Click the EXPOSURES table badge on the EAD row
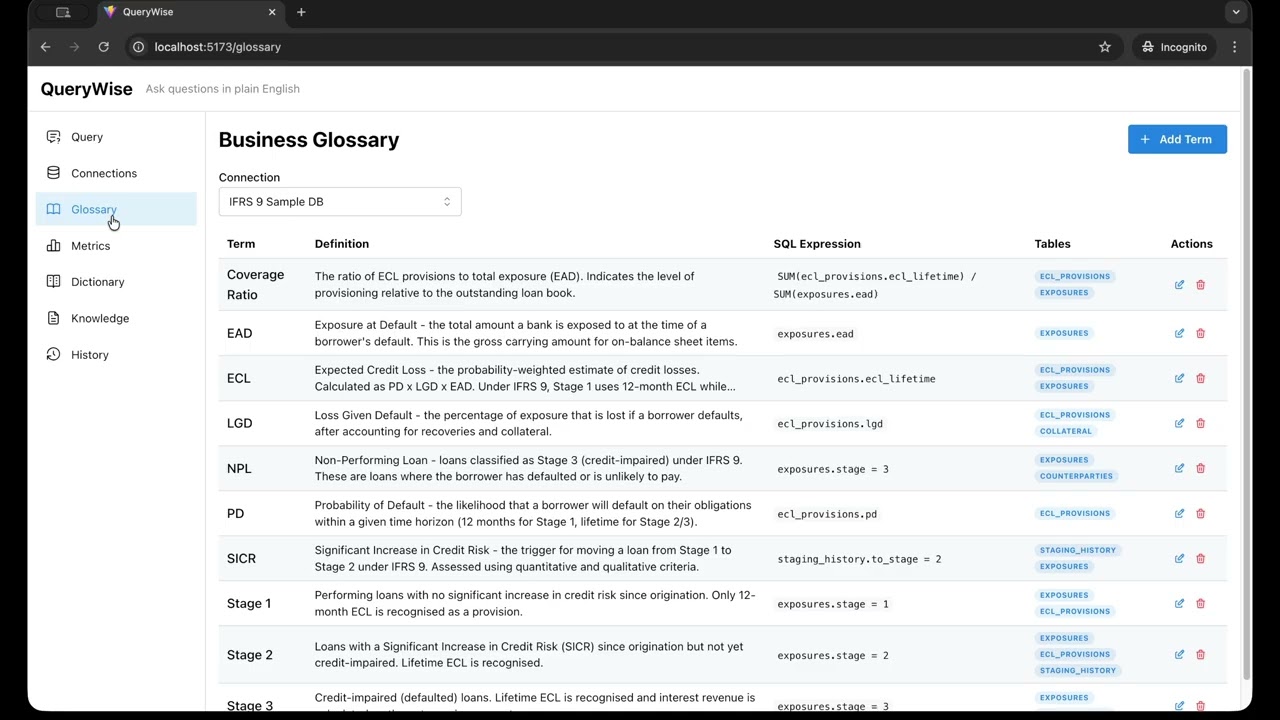This screenshot has height=720, width=1280. pos(1064,333)
